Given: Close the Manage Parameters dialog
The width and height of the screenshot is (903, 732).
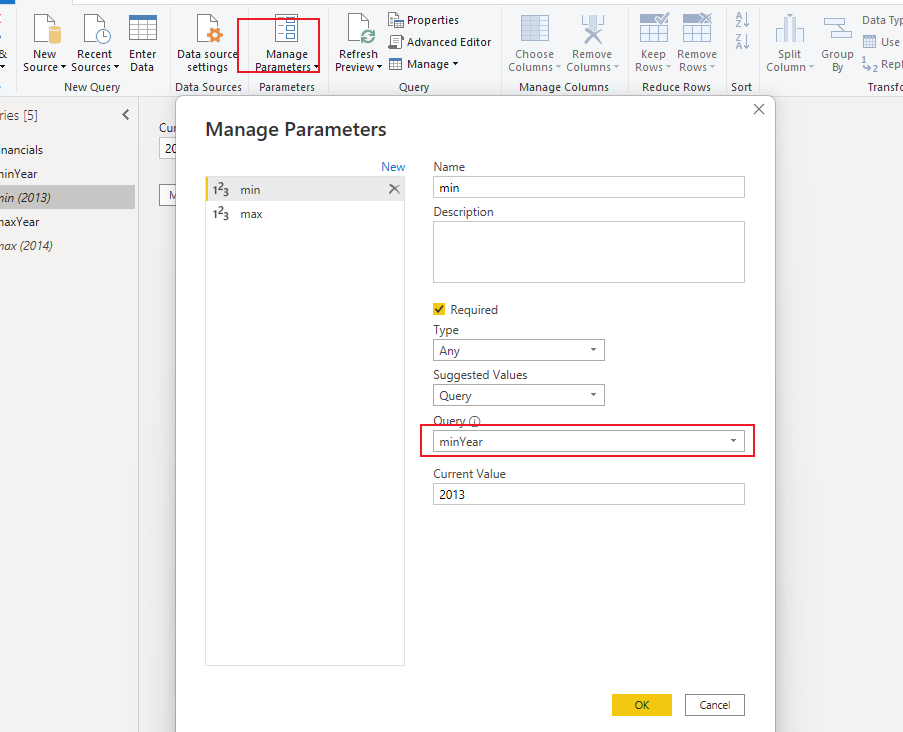Looking at the screenshot, I should pos(759,109).
